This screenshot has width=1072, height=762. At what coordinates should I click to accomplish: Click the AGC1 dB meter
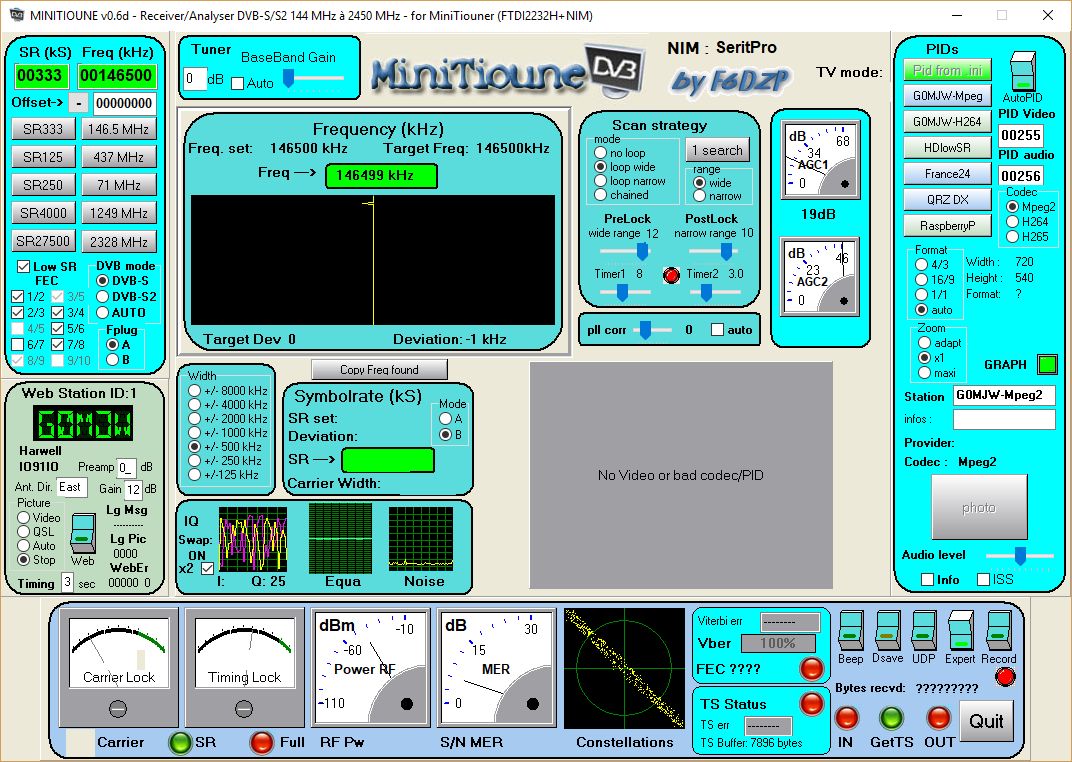pyautogui.click(x=820, y=161)
